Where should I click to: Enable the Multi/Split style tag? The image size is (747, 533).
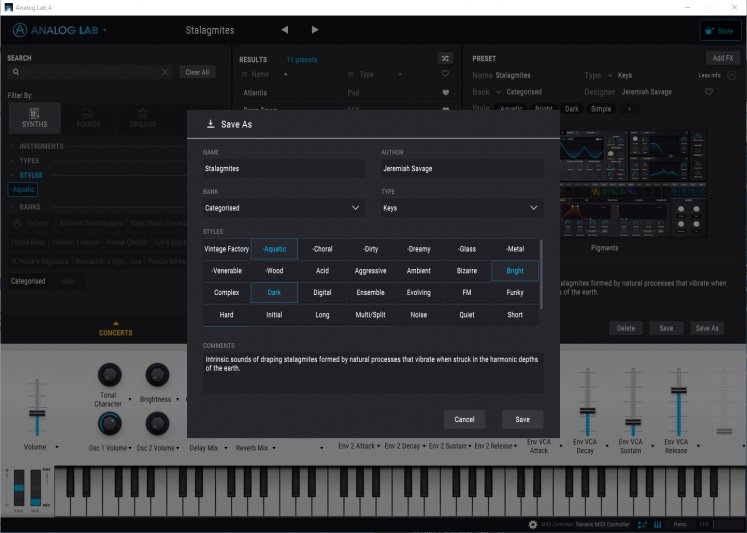pyautogui.click(x=370, y=314)
